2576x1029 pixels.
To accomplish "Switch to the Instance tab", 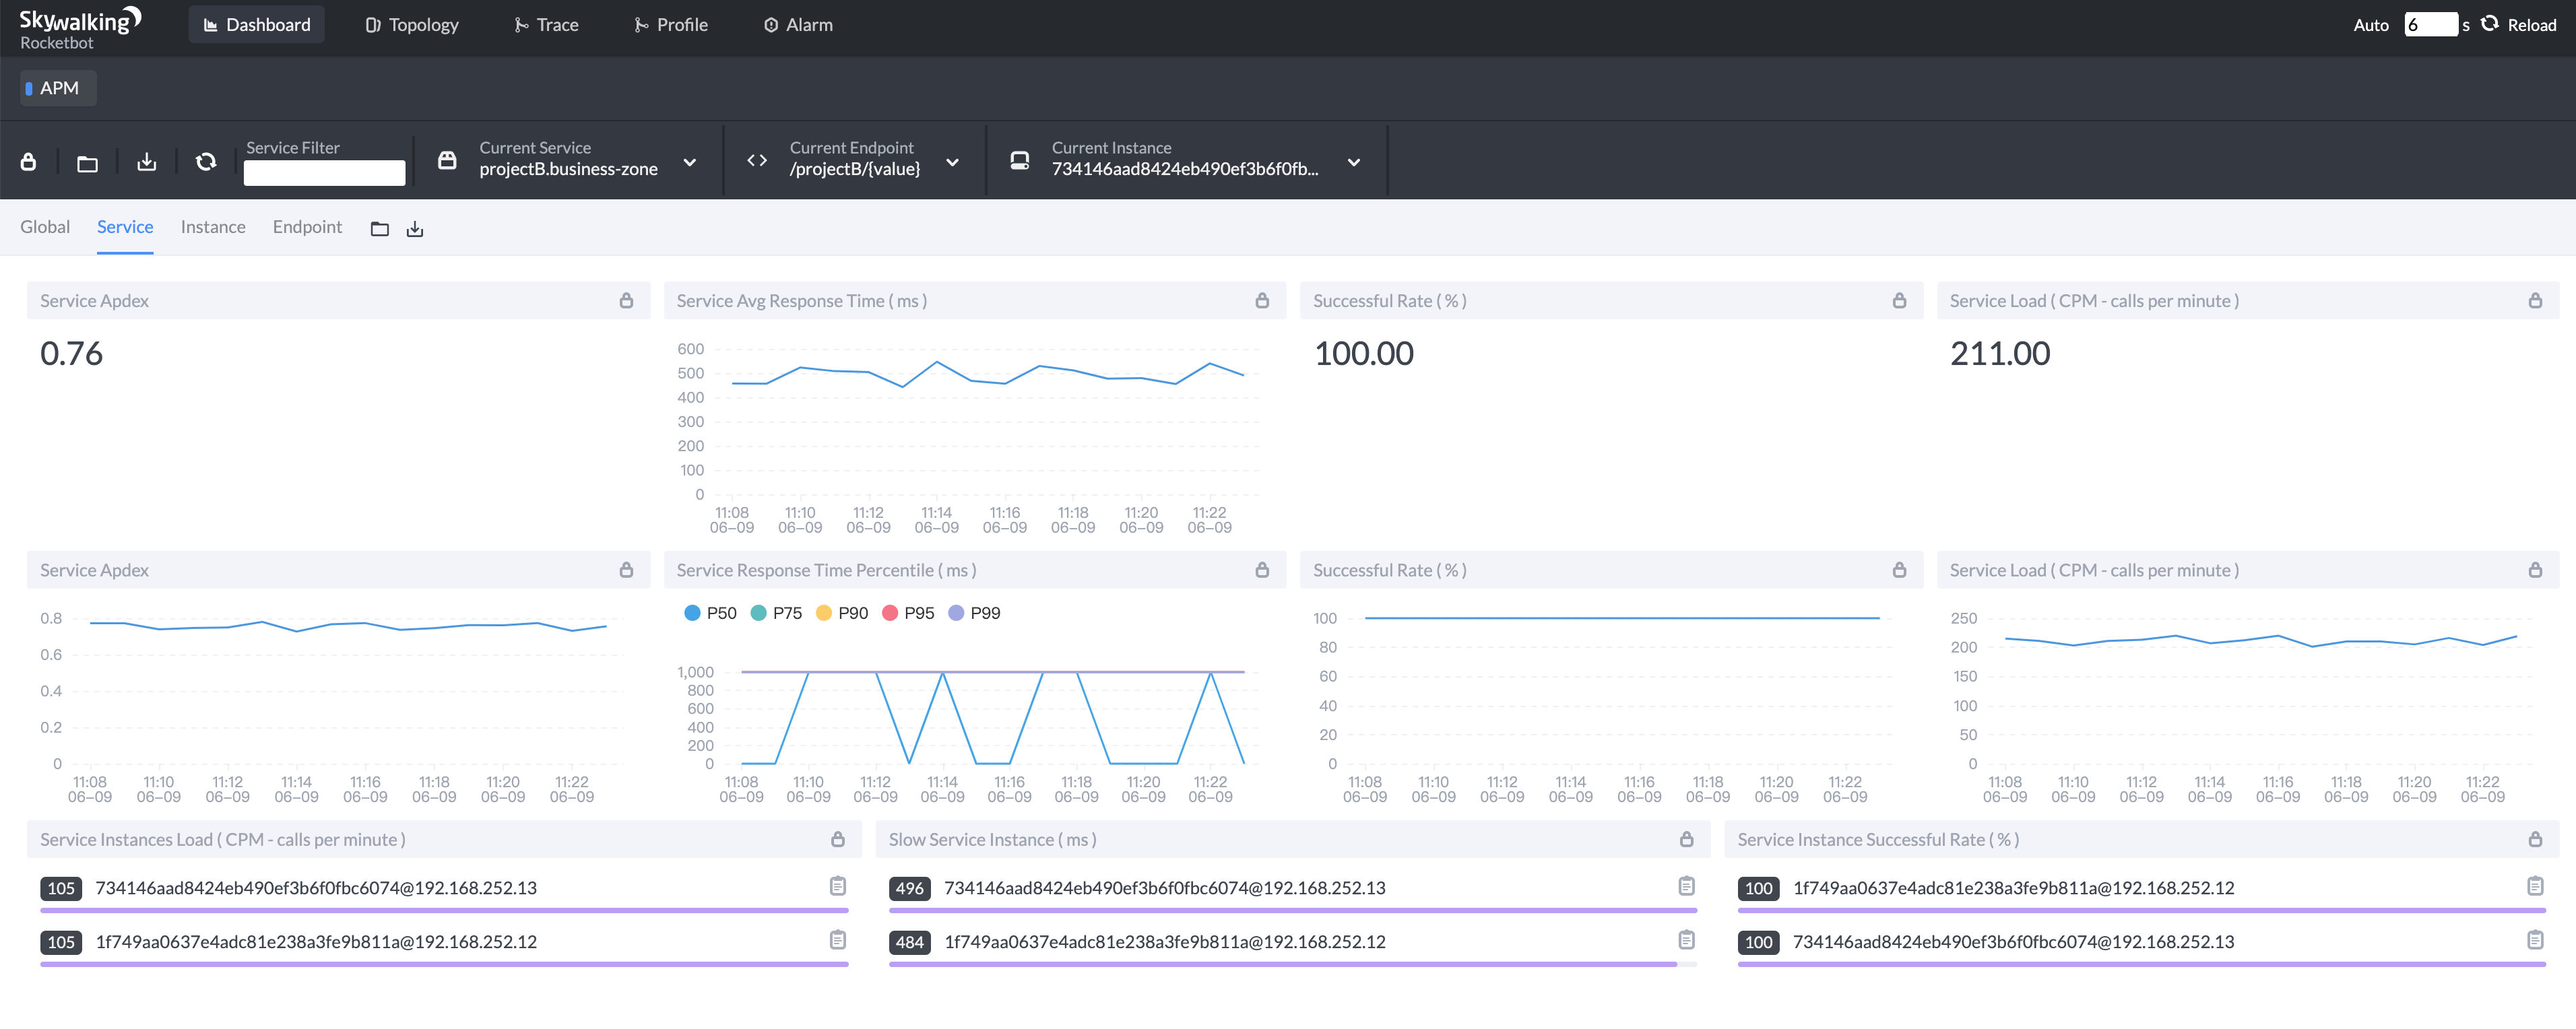I will 213,227.
